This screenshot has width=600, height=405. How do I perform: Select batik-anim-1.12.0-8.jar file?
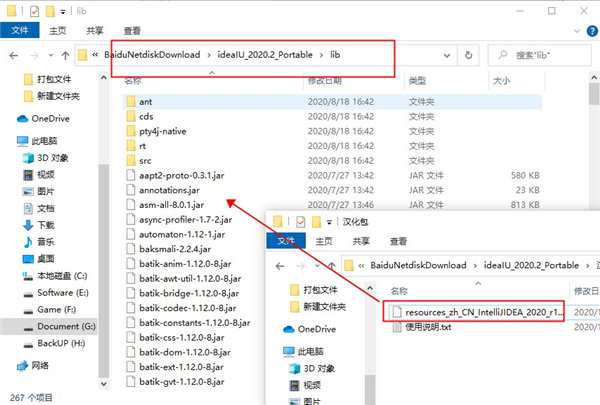click(185, 264)
